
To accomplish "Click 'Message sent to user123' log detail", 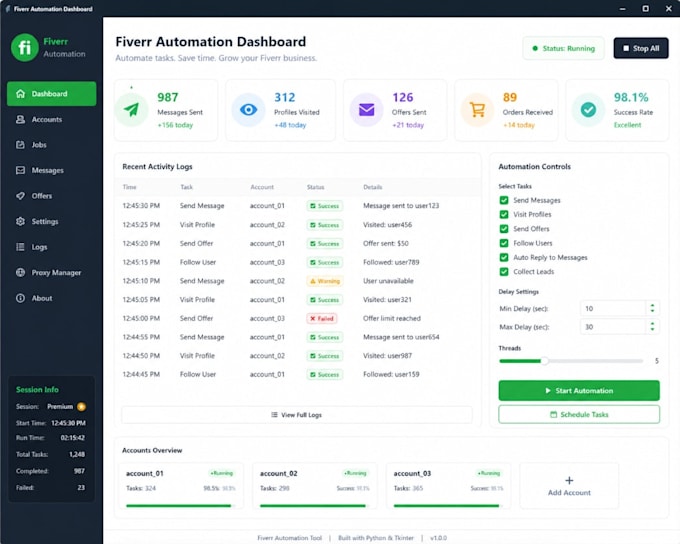I will (401, 206).
